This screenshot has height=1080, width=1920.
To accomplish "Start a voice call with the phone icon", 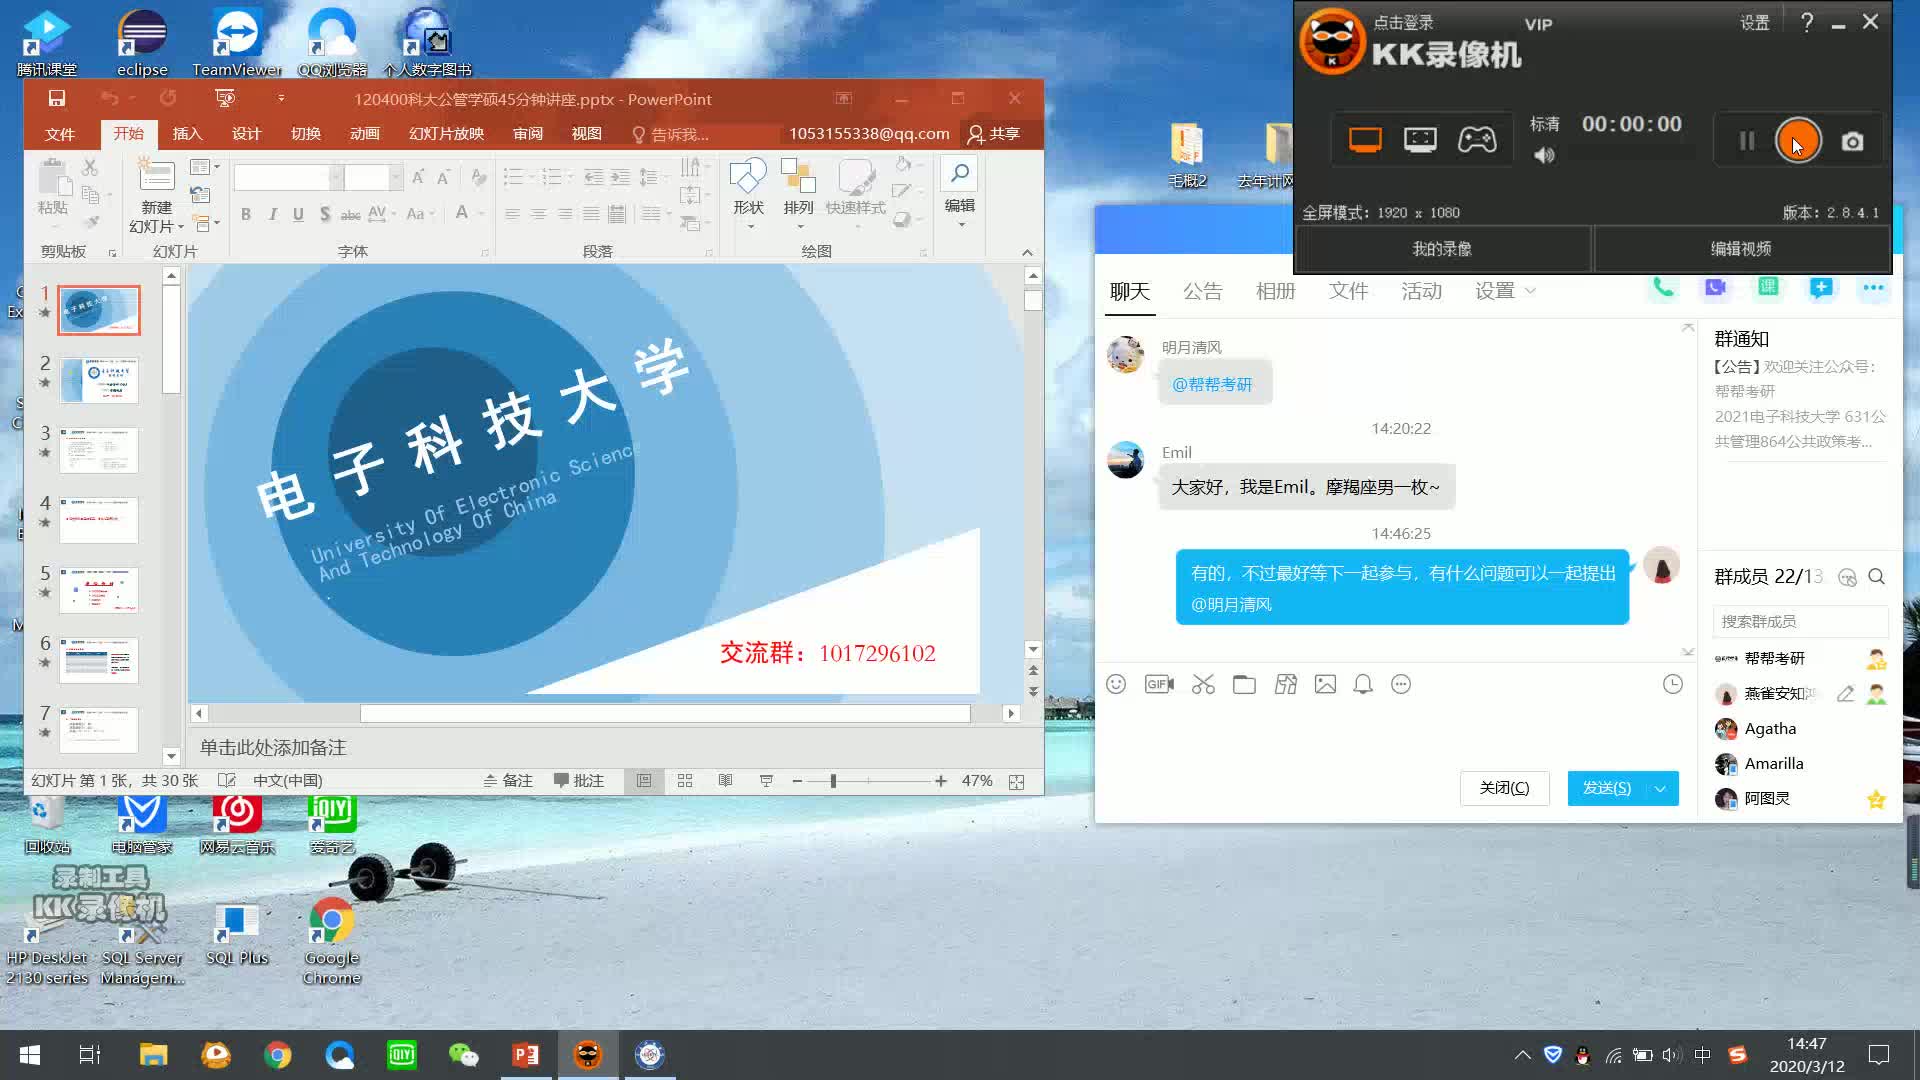I will click(1662, 288).
